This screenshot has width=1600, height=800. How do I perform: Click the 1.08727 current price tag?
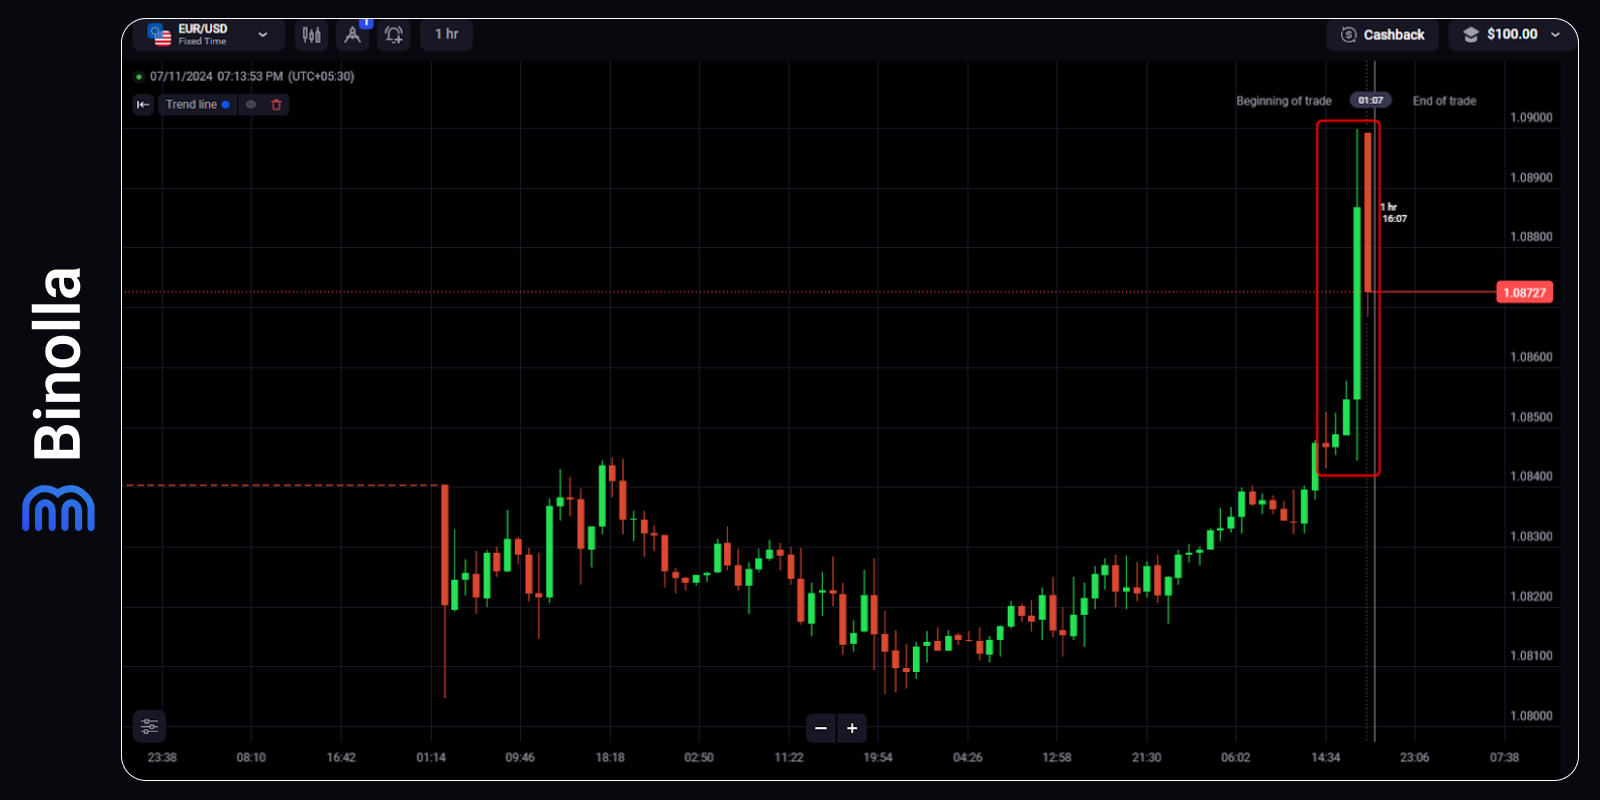click(x=1524, y=292)
